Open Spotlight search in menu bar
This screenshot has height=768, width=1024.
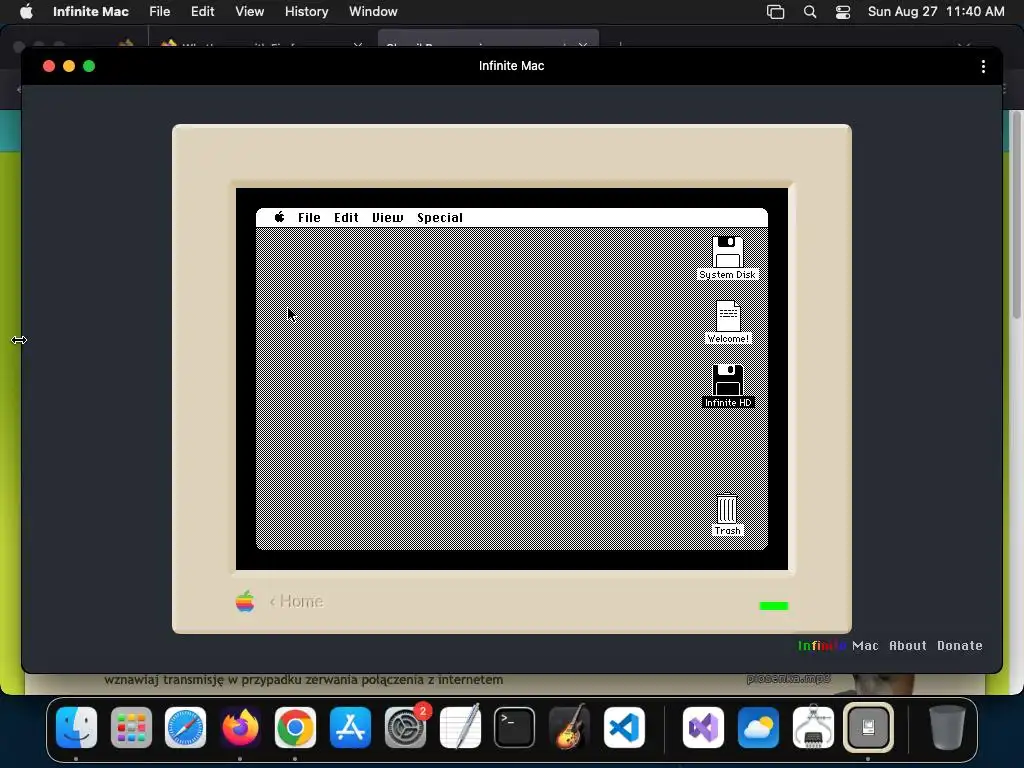[810, 12]
